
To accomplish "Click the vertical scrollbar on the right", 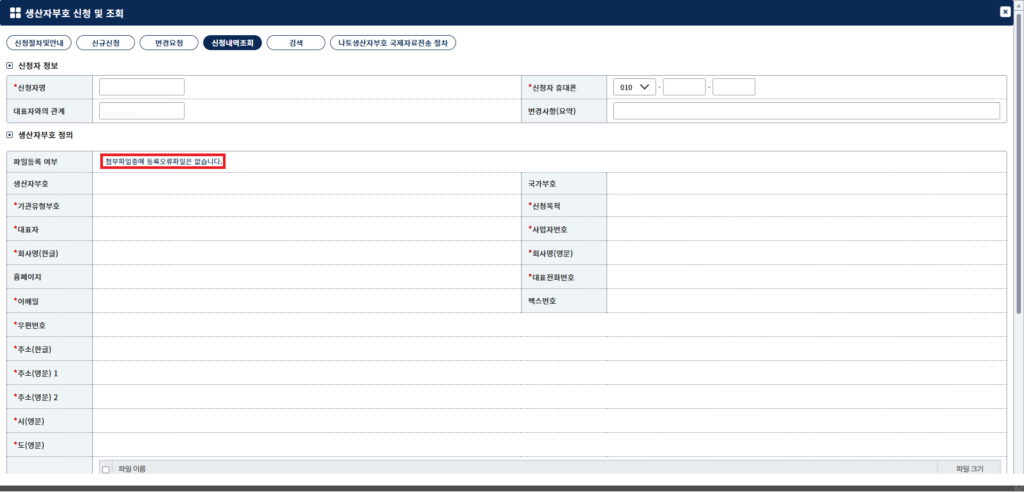I will [1019, 248].
